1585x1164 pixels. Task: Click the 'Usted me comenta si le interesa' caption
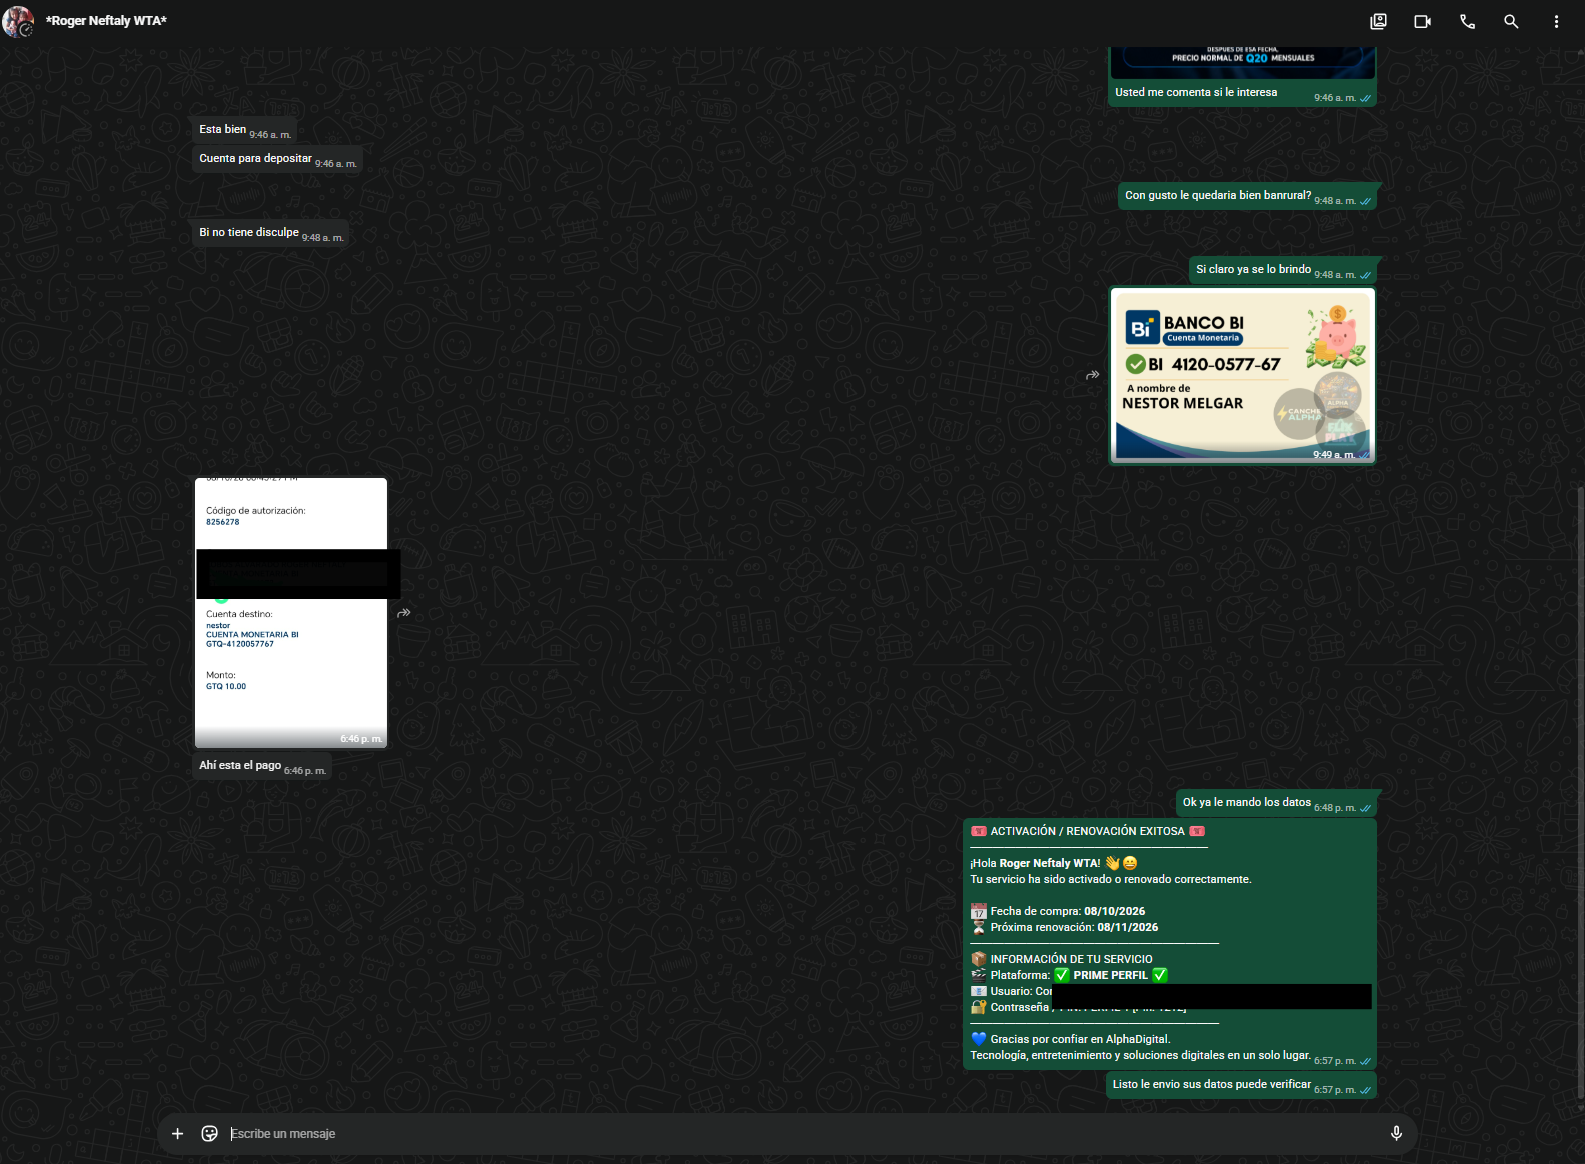point(1196,92)
